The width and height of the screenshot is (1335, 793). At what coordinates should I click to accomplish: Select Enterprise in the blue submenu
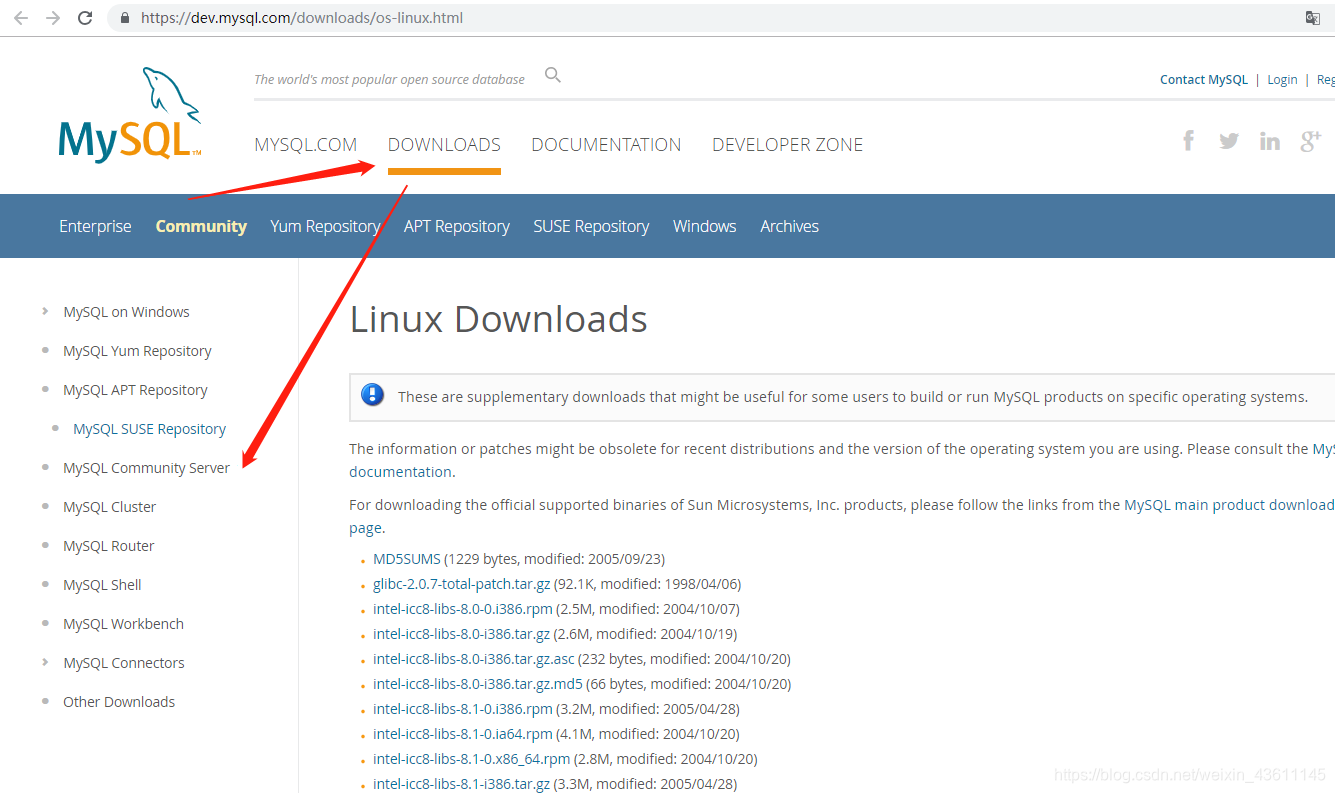click(95, 226)
